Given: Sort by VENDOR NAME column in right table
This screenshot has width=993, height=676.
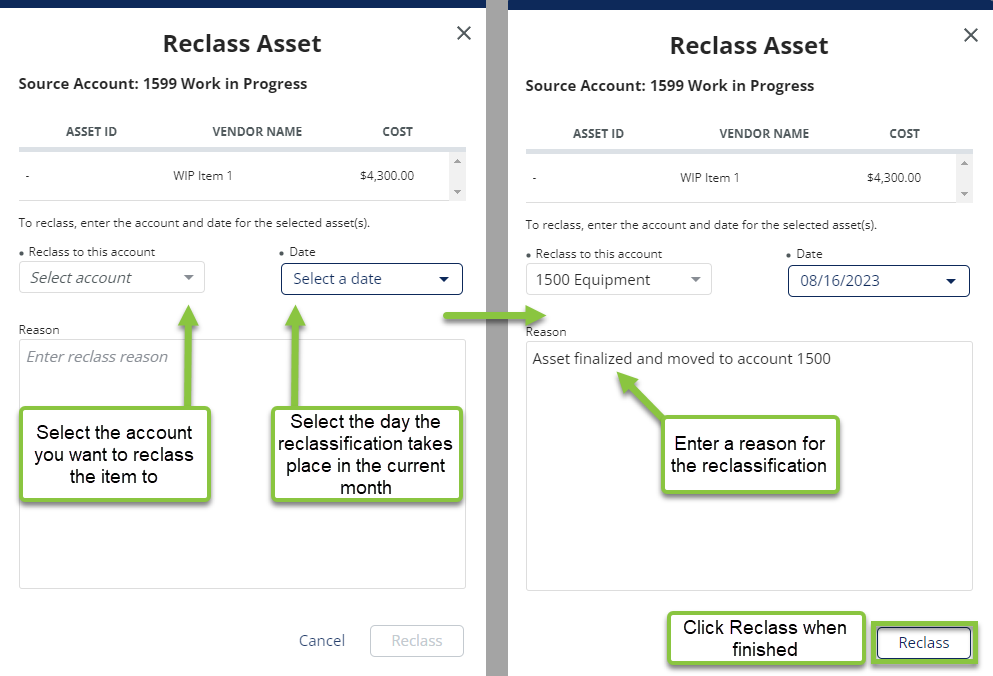Looking at the screenshot, I should point(764,134).
